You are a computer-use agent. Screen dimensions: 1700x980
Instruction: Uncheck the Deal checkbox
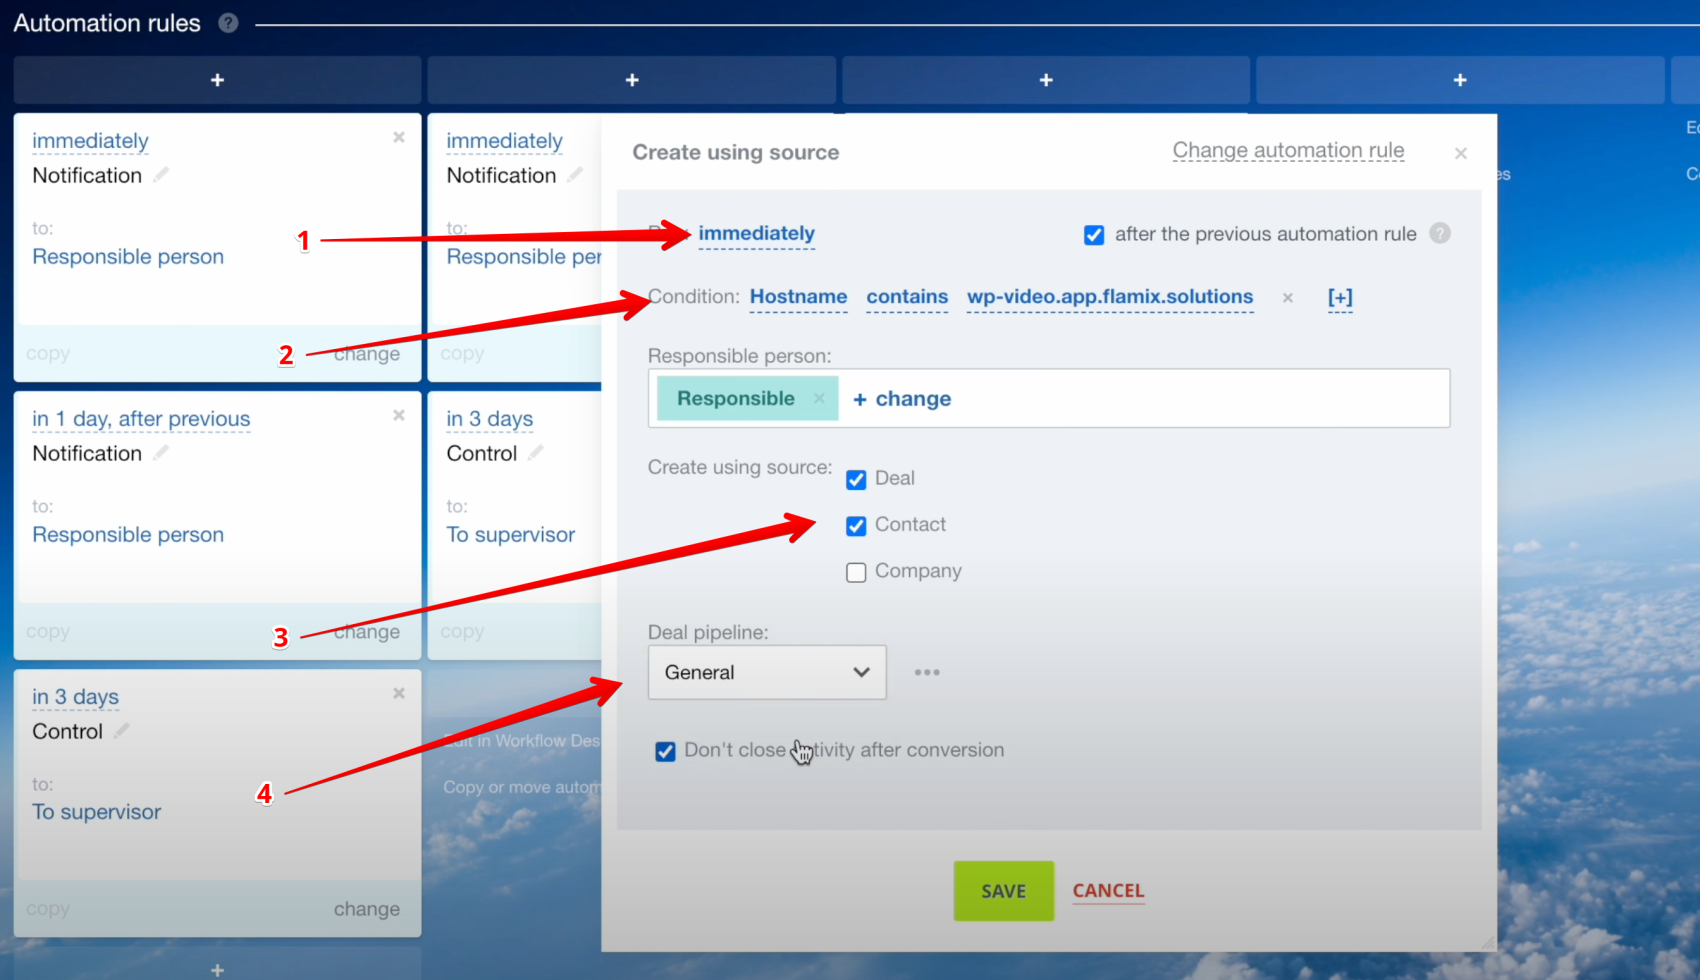coord(856,480)
